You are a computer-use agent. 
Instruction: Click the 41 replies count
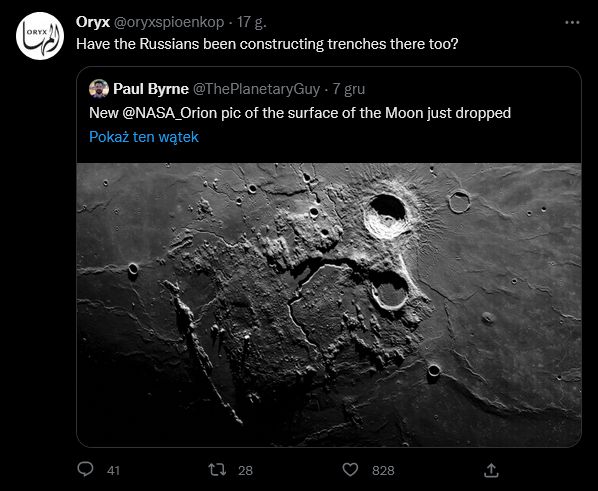[x=113, y=470]
